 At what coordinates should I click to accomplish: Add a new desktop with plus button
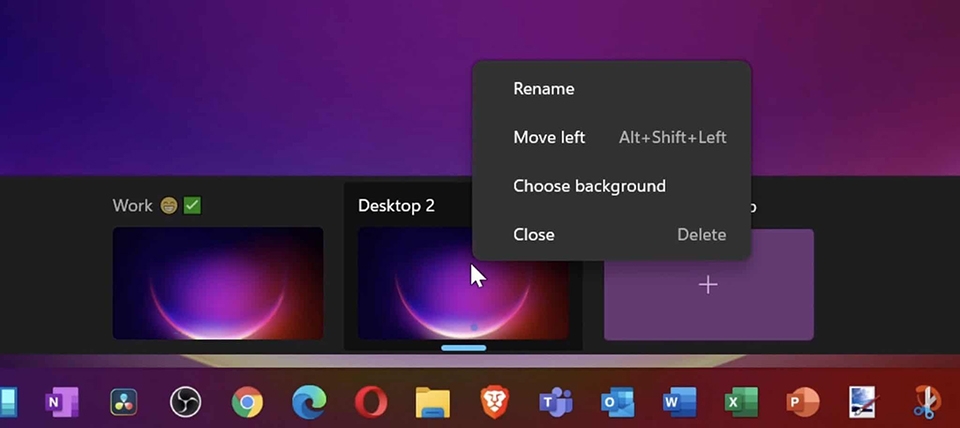(708, 285)
